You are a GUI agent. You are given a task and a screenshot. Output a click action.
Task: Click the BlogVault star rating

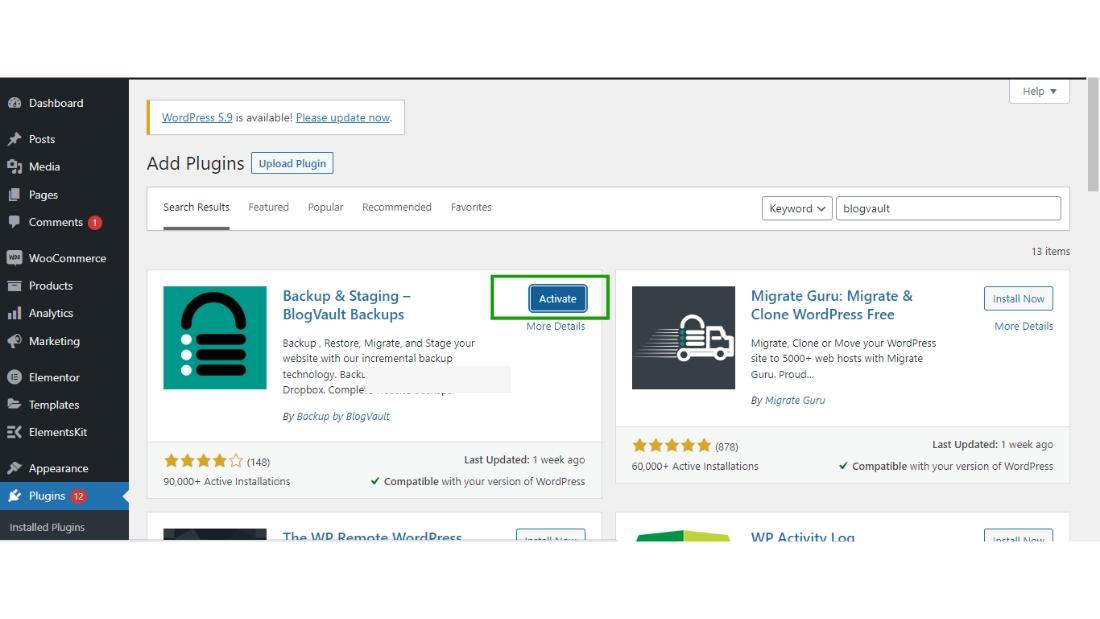point(203,461)
